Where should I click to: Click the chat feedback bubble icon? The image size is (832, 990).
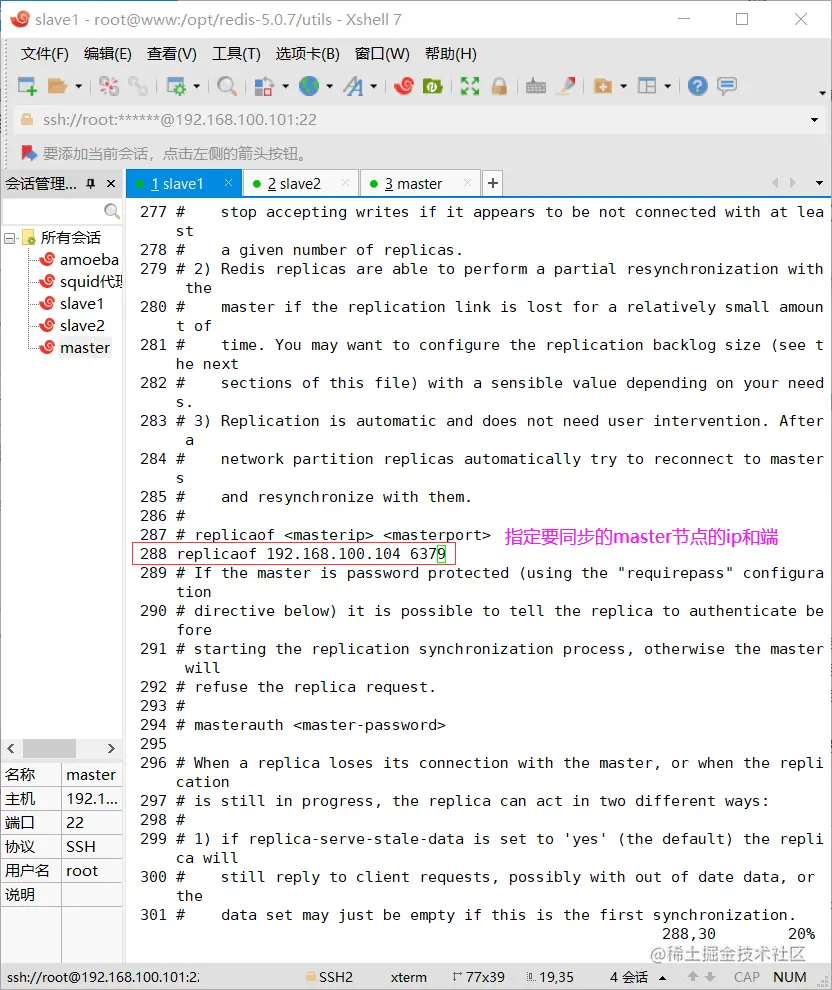coord(727,86)
